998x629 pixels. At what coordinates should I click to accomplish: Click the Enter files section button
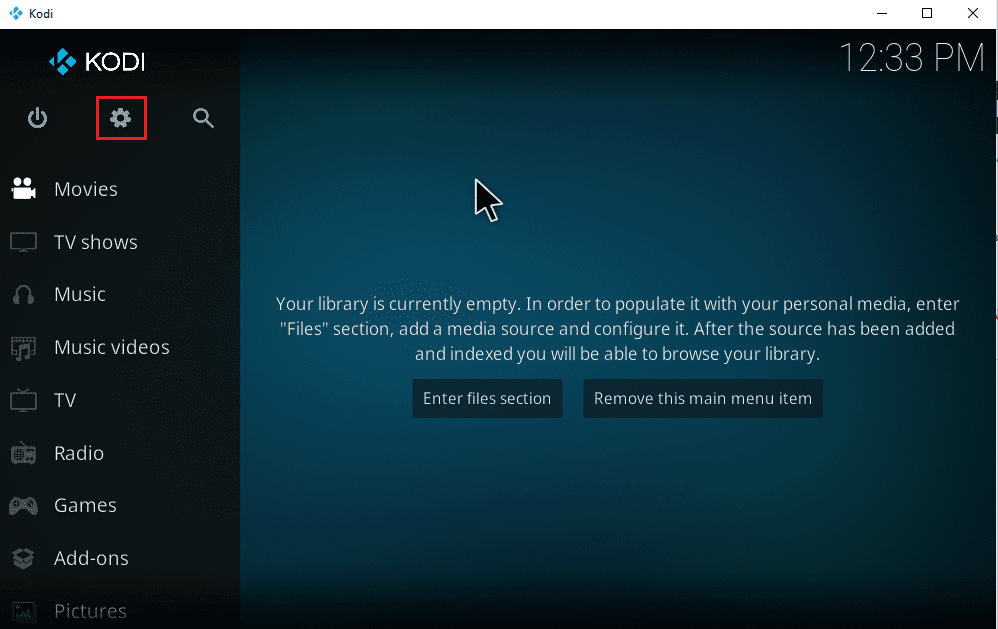pyautogui.click(x=487, y=398)
